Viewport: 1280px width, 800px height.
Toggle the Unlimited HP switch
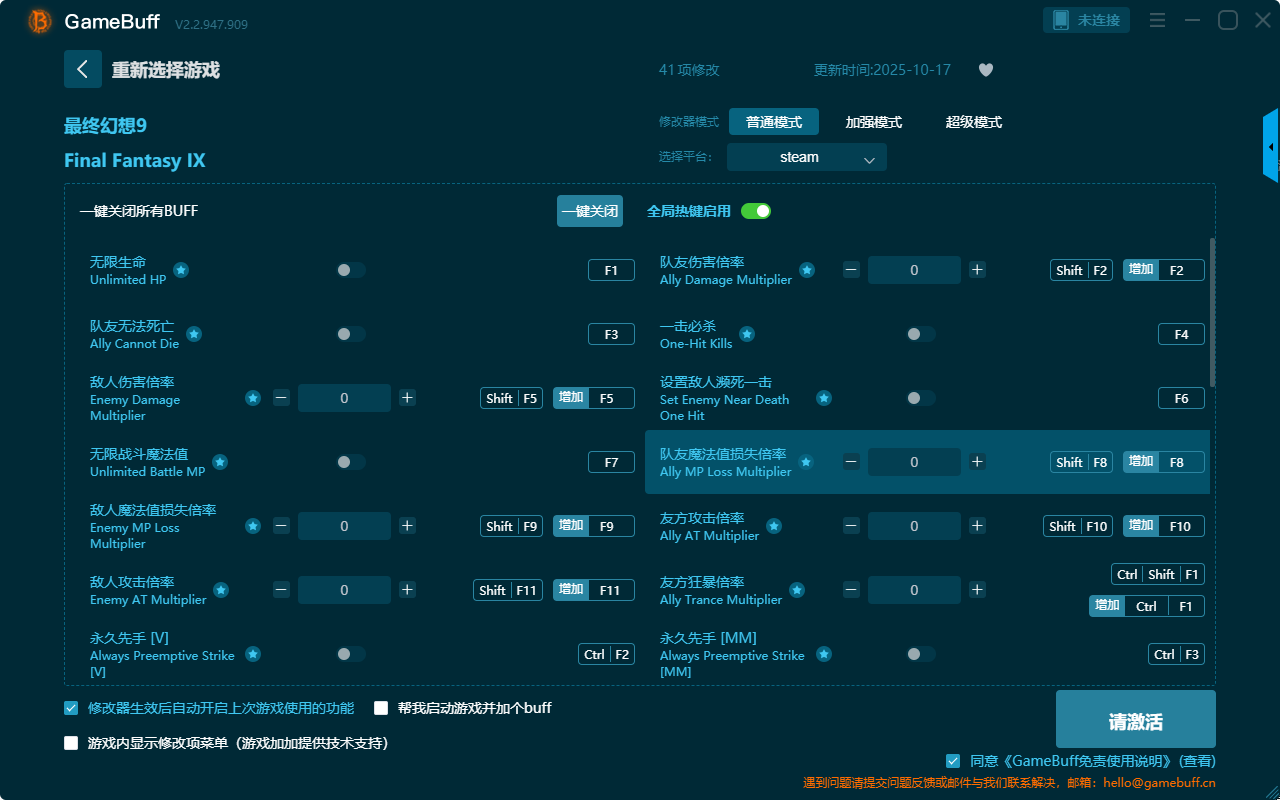(350, 270)
